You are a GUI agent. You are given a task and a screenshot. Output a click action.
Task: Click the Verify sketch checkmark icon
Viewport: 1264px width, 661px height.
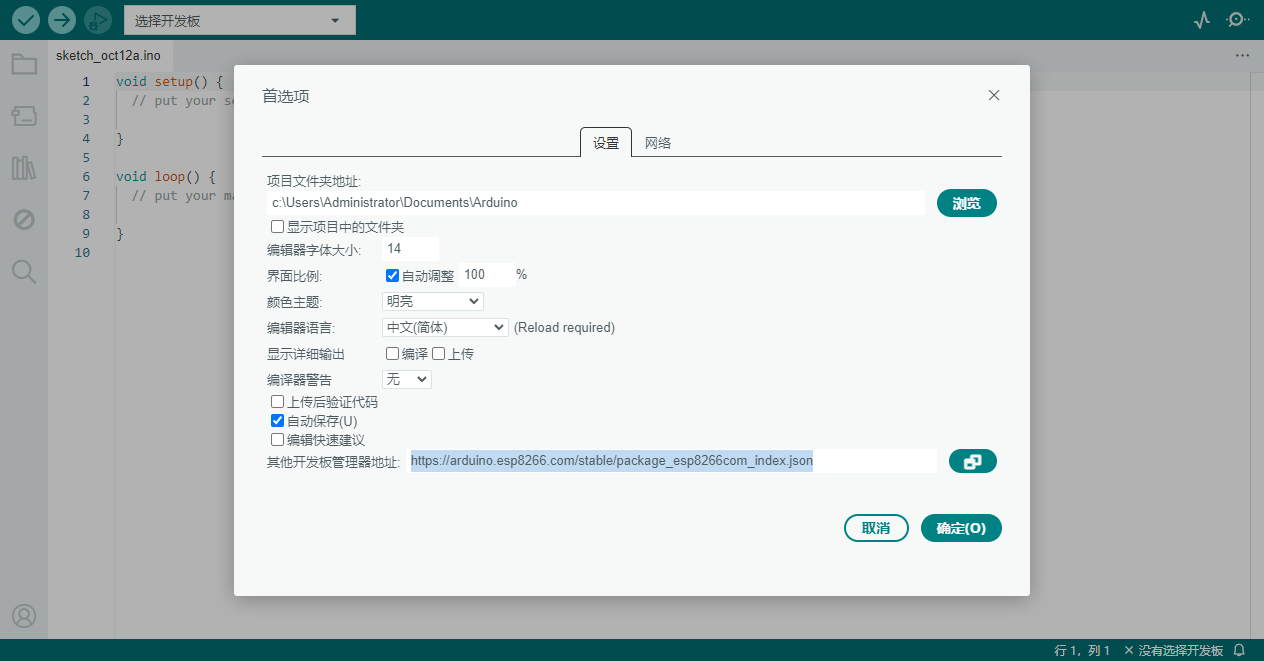pos(25,19)
